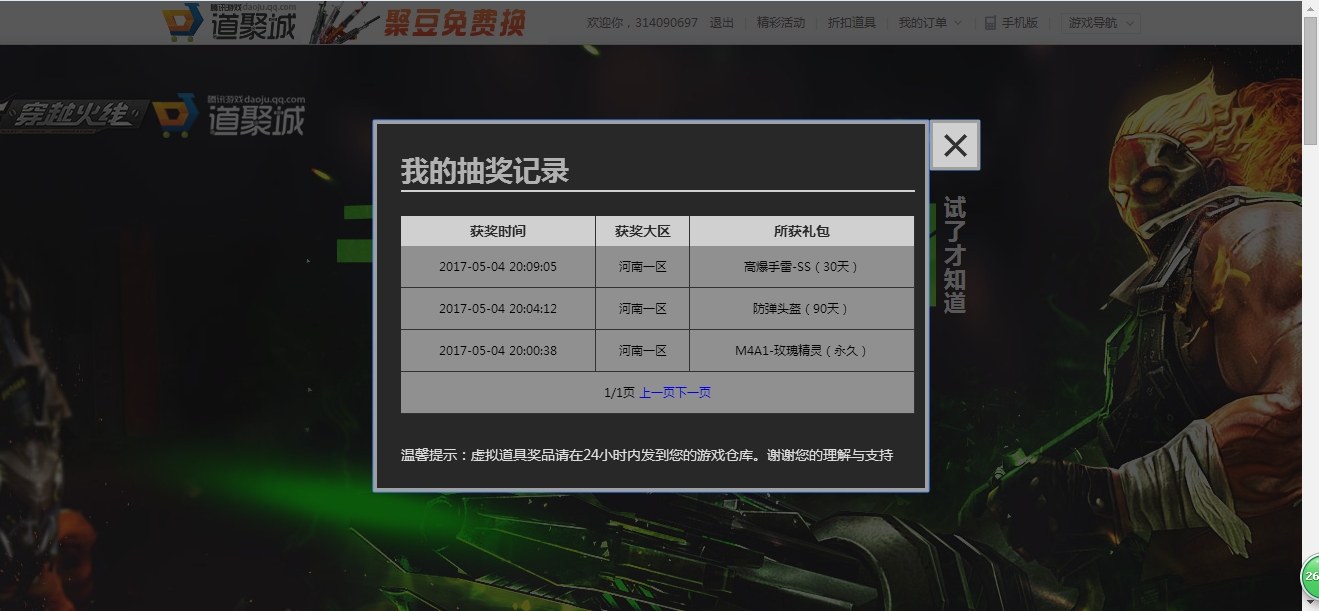Click the scrollbar up arrow

(x=1311, y=8)
